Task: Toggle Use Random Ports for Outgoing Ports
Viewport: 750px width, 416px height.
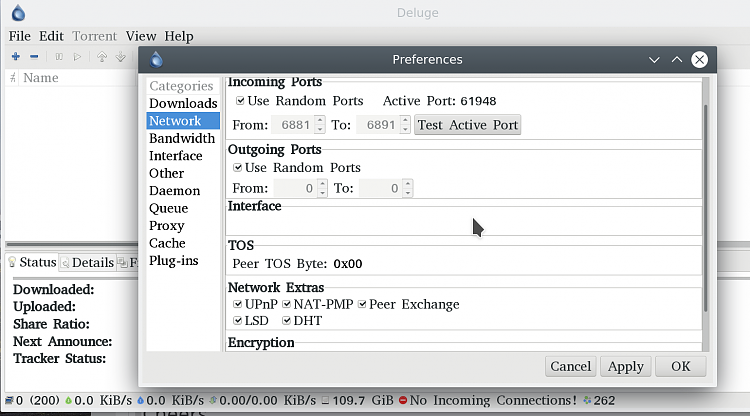Action: 238,167
